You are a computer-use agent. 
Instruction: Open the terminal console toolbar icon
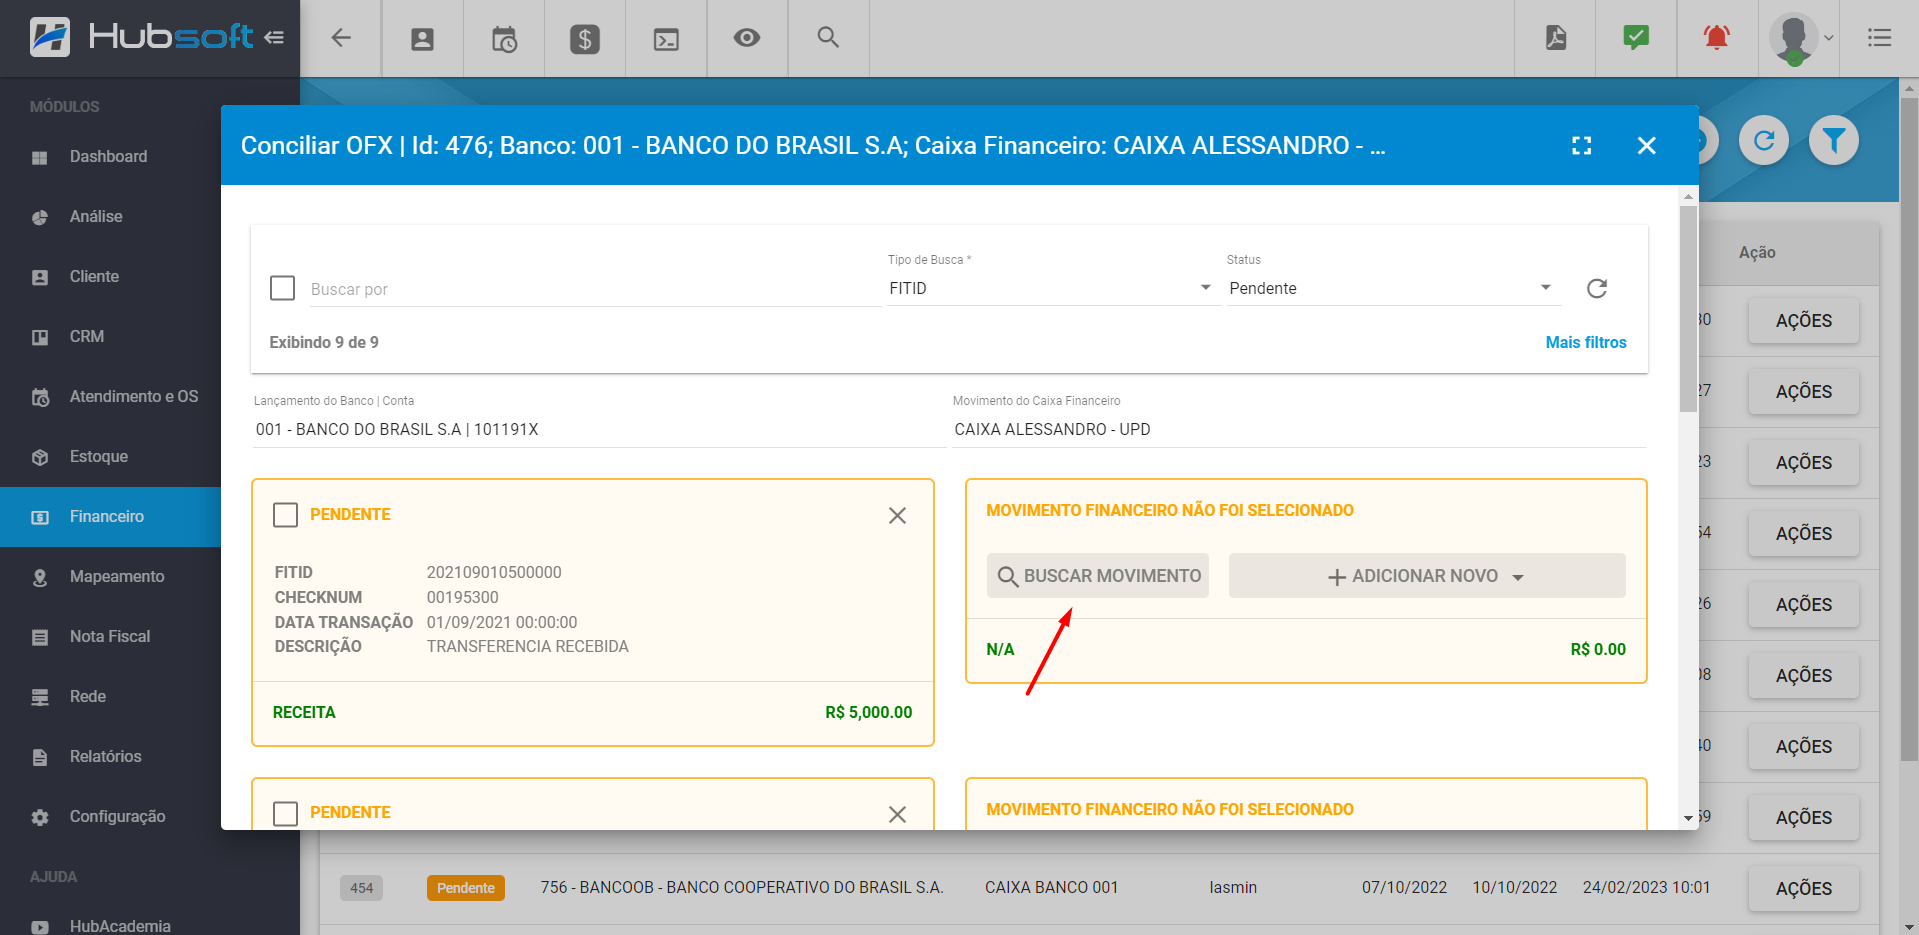(666, 39)
